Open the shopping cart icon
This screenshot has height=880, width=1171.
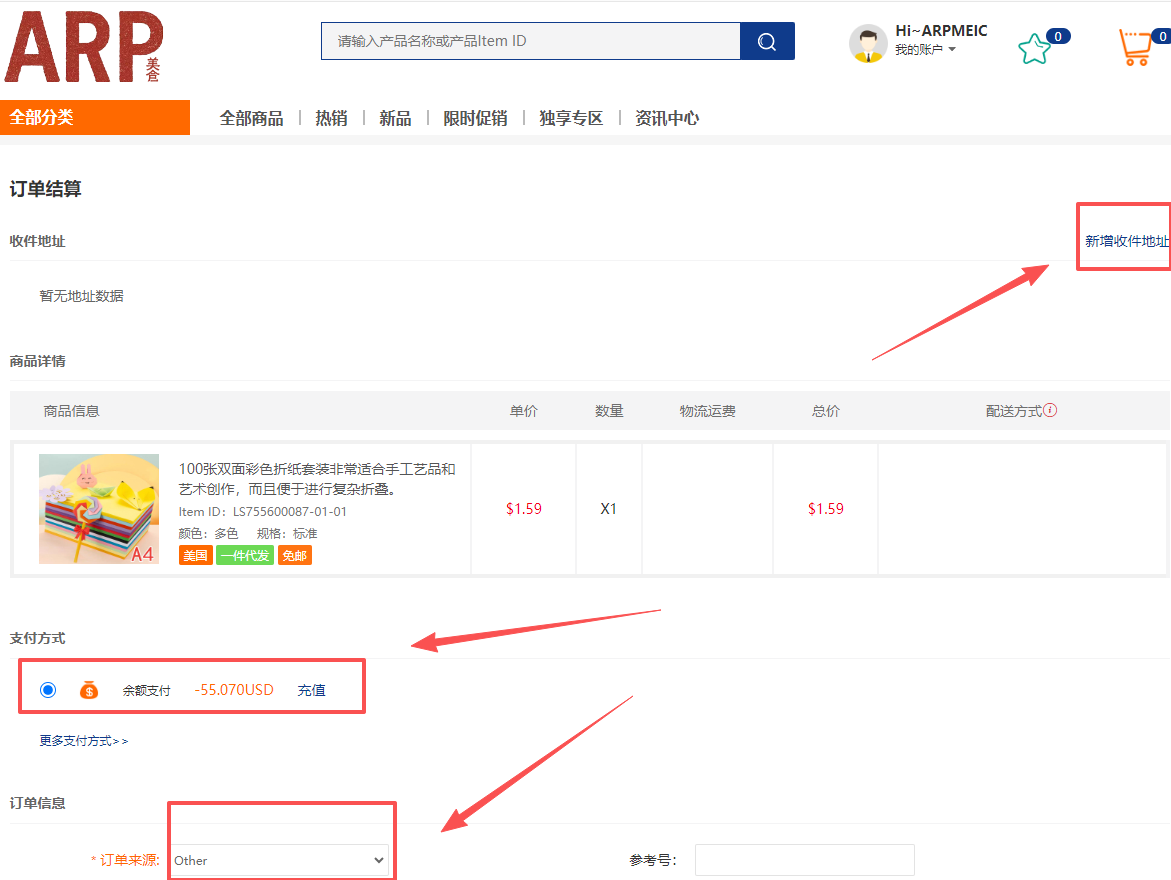click(1135, 47)
